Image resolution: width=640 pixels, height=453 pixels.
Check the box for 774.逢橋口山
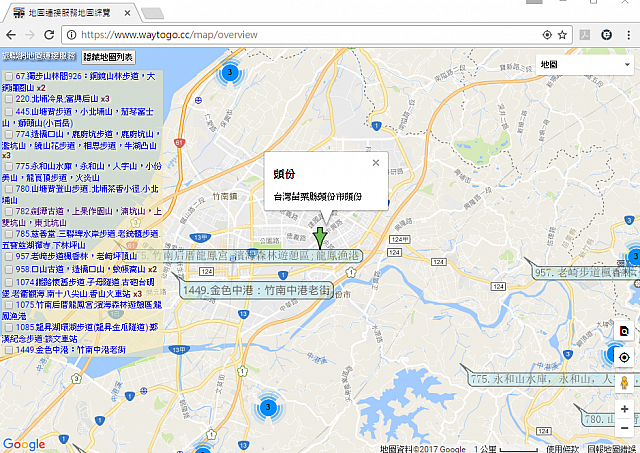click(x=9, y=134)
